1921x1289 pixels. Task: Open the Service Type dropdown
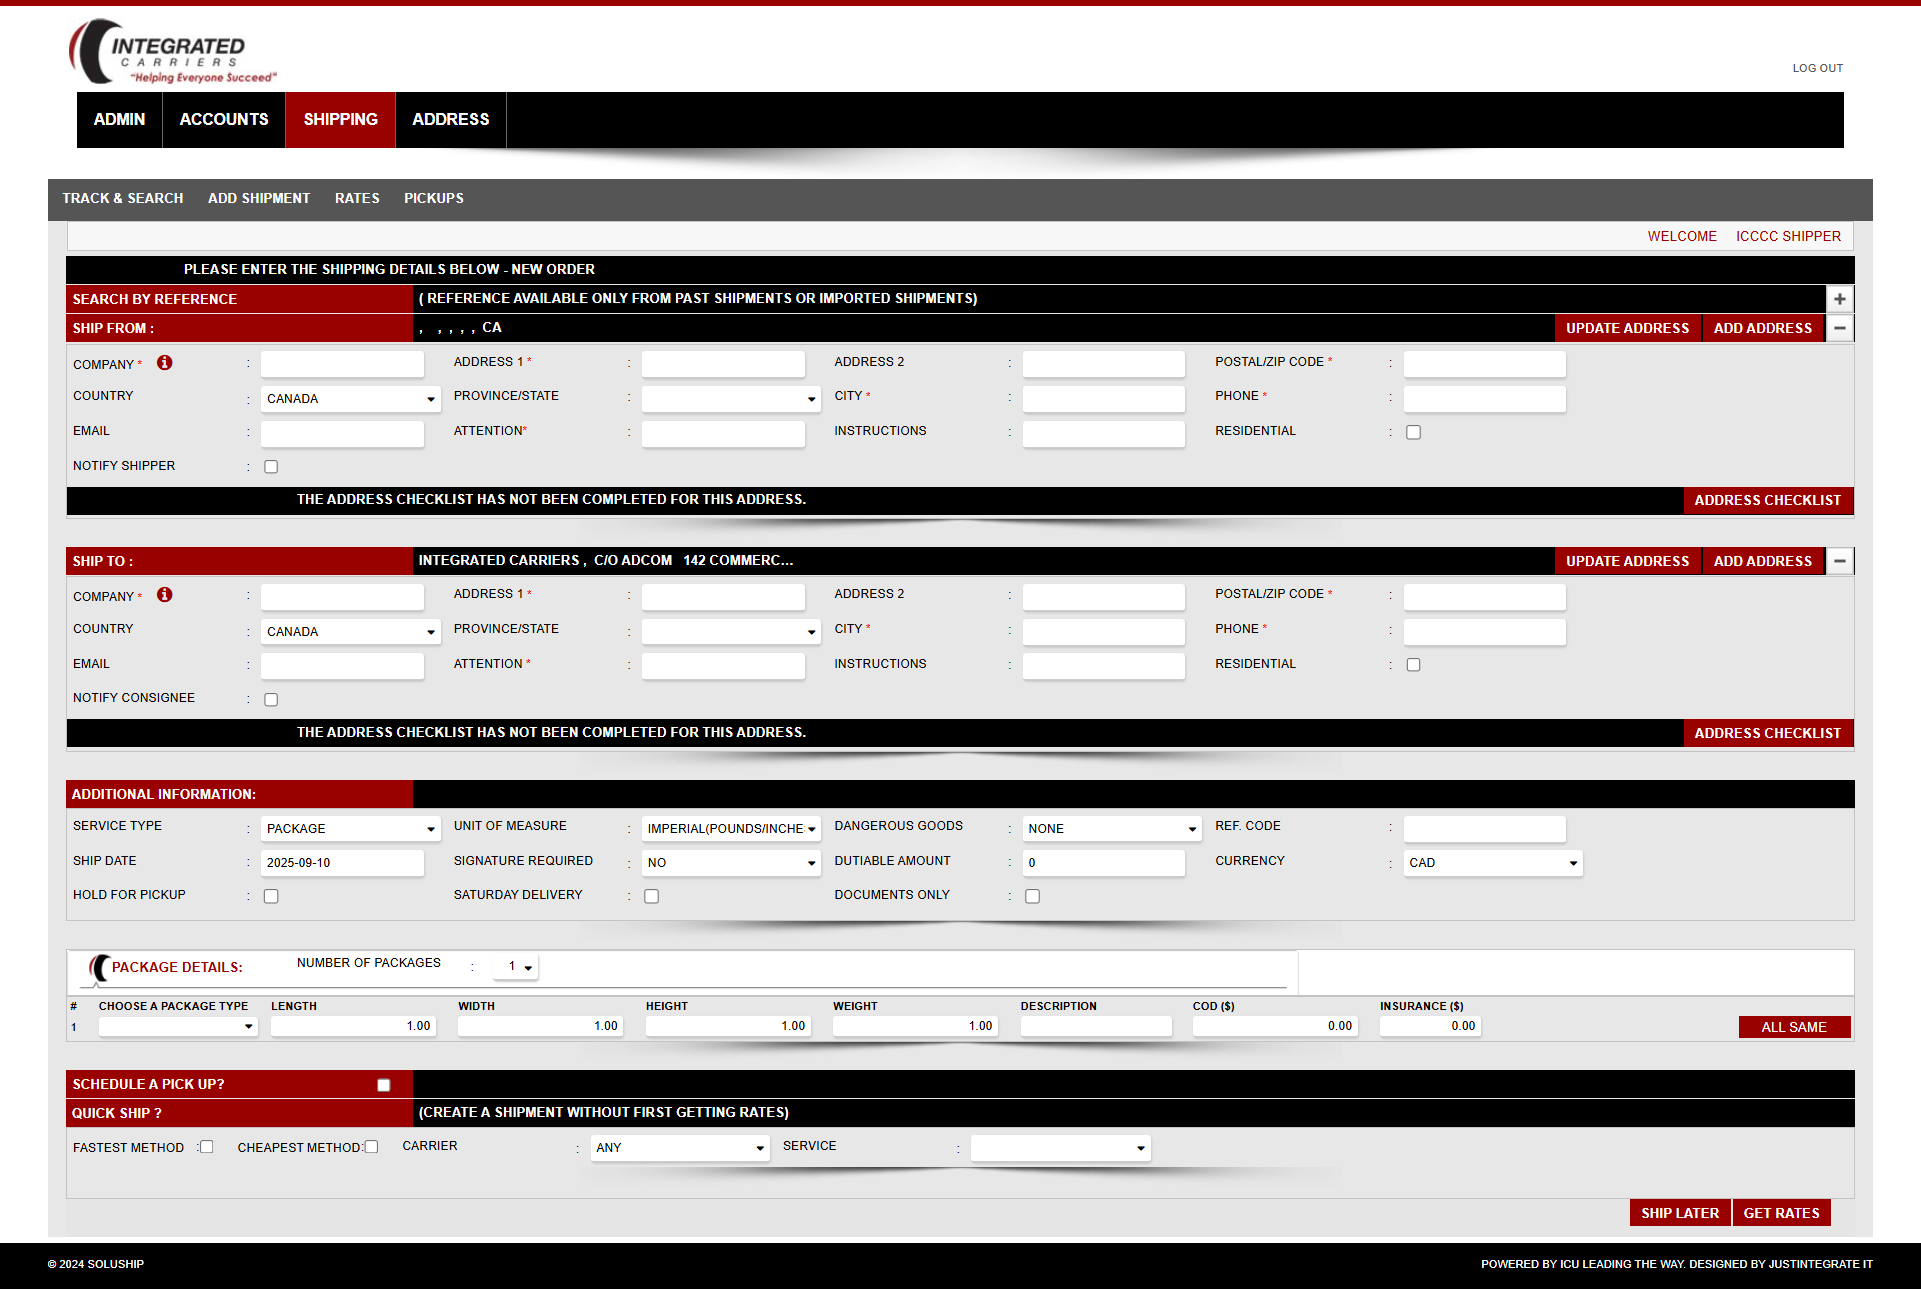[x=350, y=829]
